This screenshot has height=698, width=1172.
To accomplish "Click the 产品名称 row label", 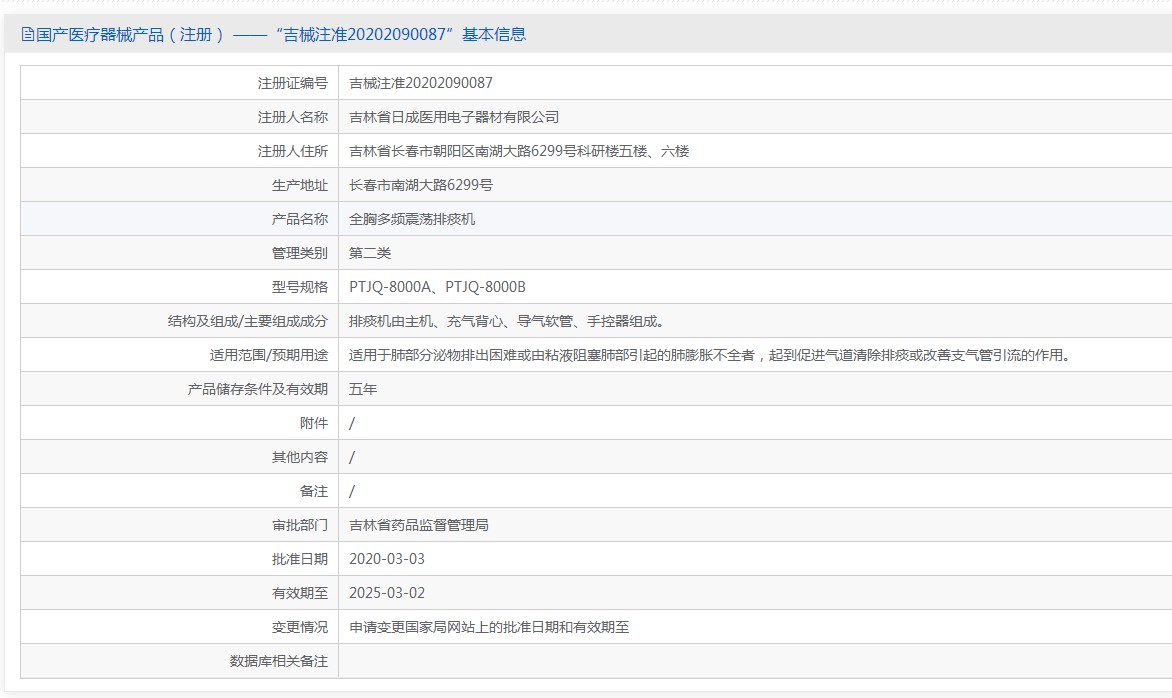I will click(x=299, y=219).
